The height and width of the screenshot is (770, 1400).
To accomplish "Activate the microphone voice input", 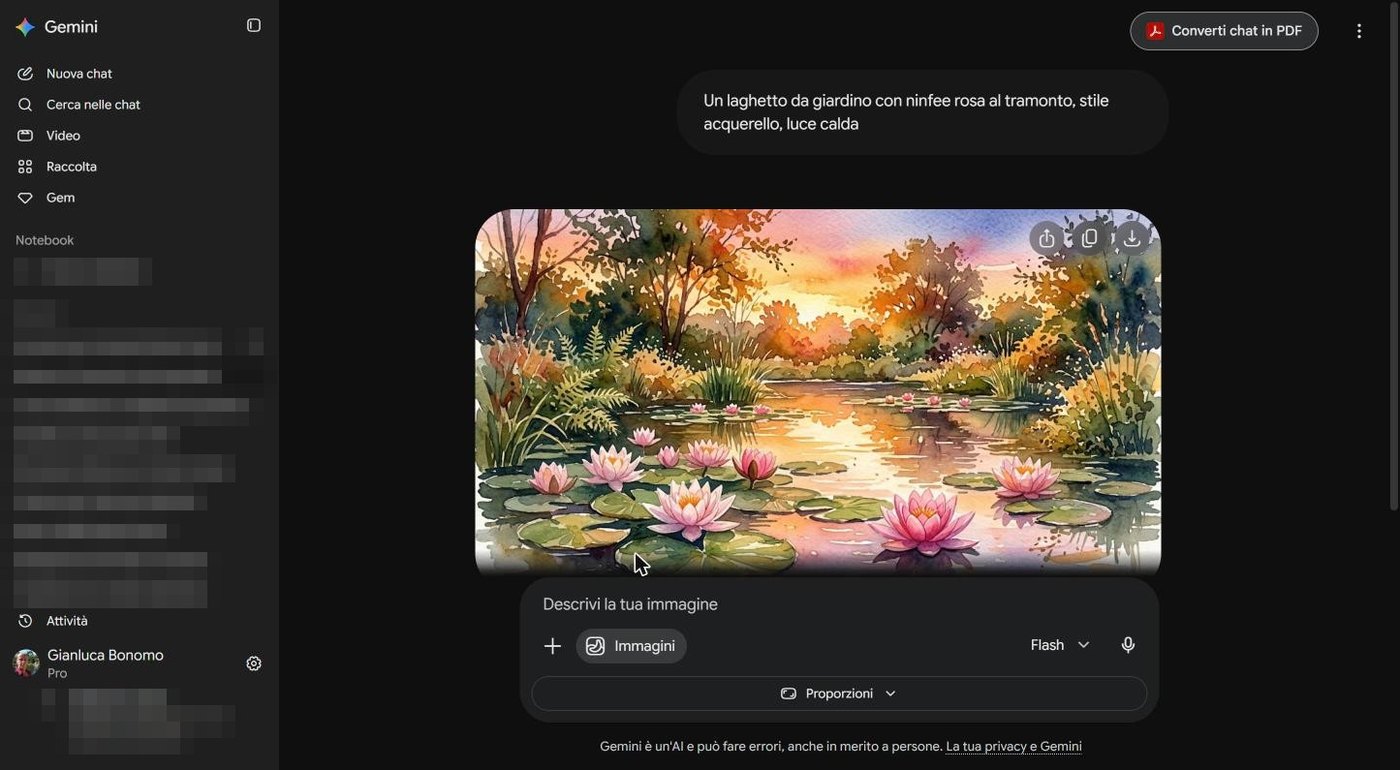I will coord(1128,645).
